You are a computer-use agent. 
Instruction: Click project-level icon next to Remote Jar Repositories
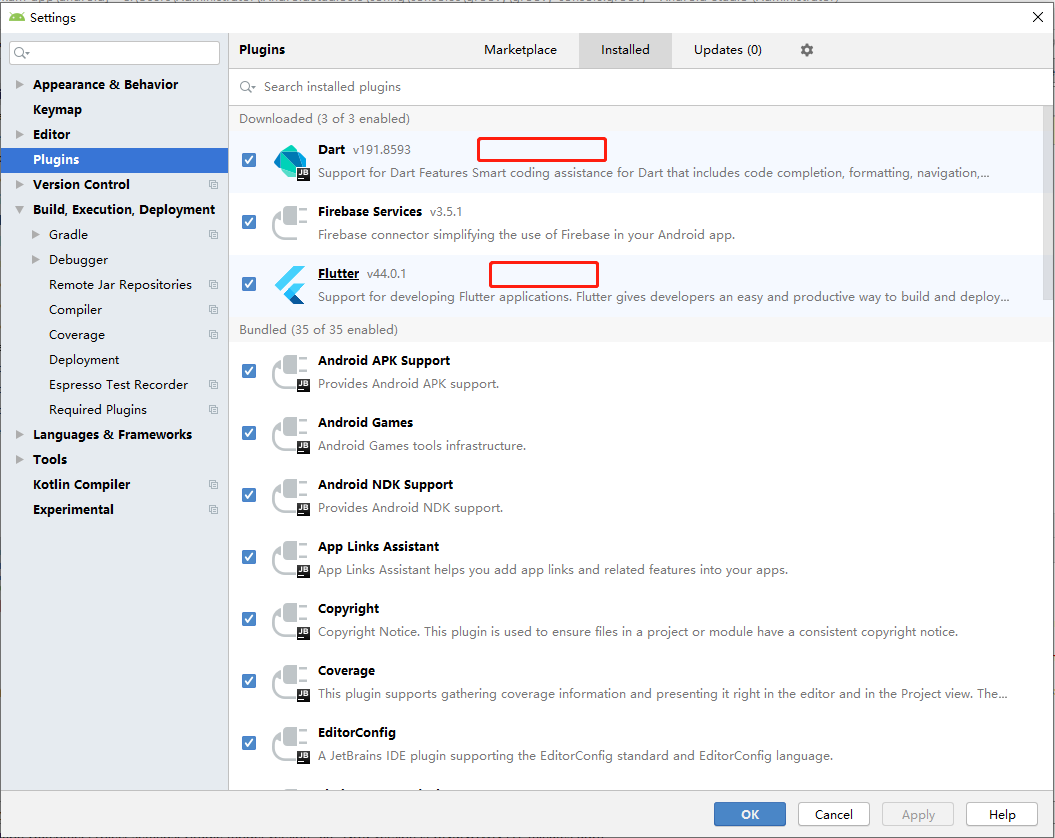pos(213,285)
